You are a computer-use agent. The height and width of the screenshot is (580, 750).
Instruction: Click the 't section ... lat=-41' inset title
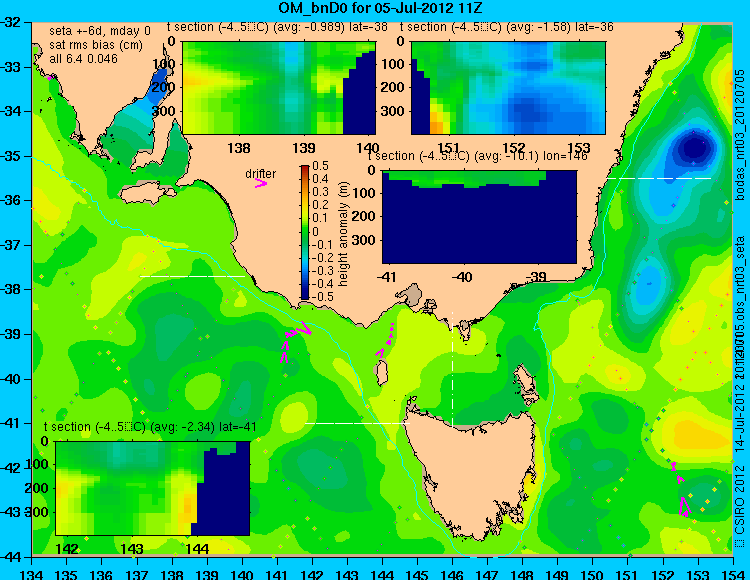[150, 427]
